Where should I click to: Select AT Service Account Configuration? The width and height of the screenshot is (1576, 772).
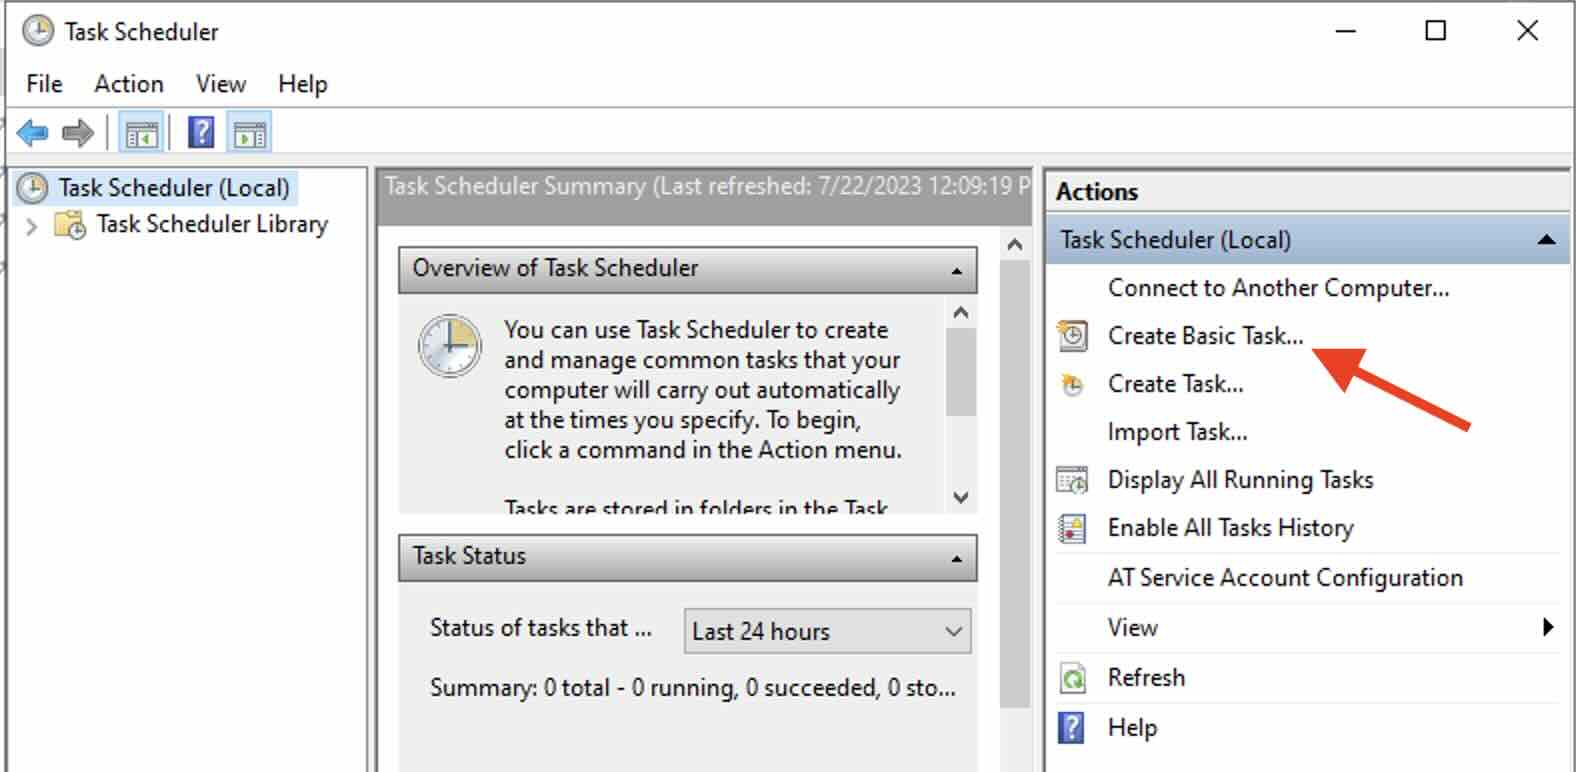click(x=1284, y=577)
